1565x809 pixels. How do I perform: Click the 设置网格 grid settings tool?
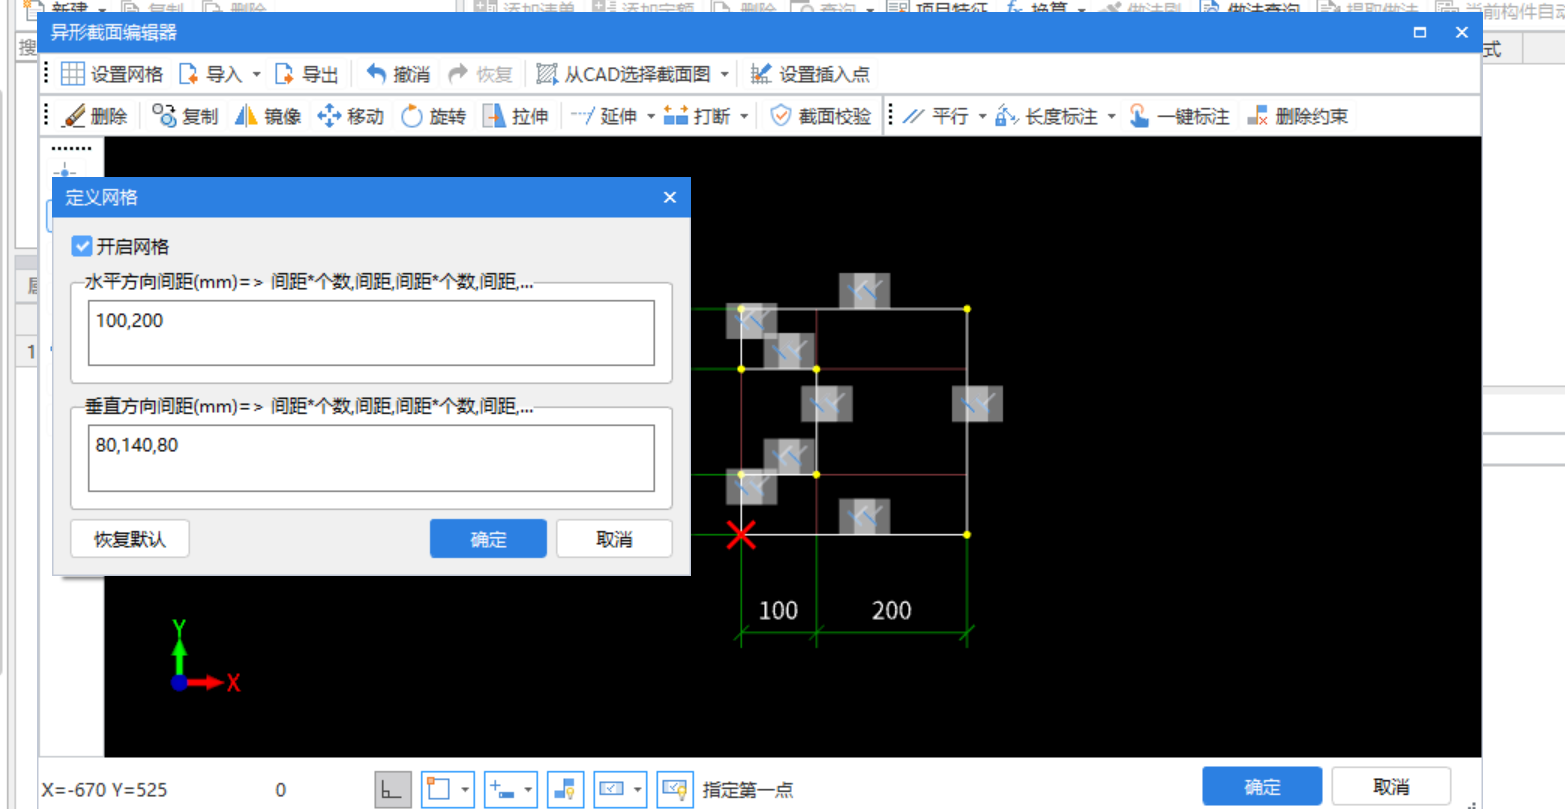112,74
